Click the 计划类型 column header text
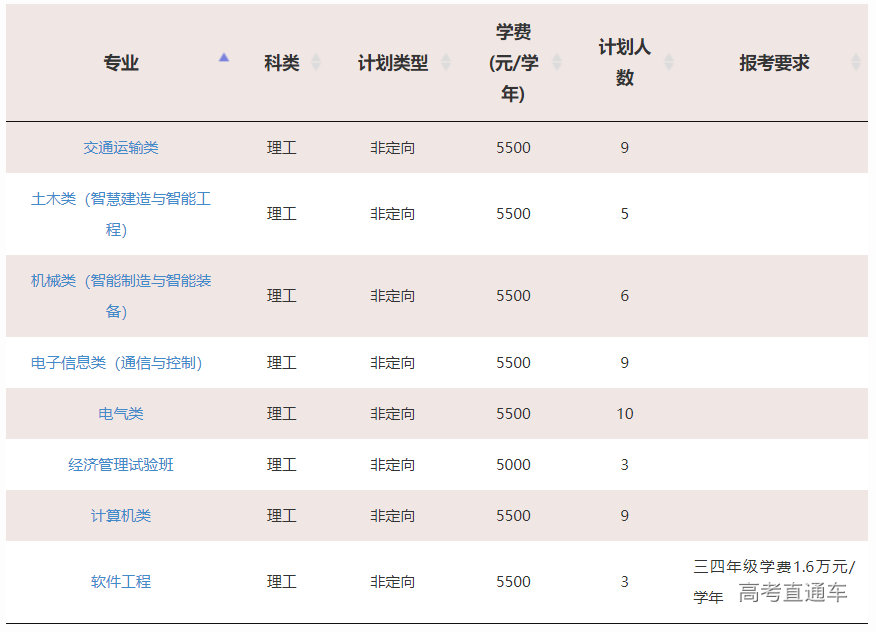876x632 pixels. [393, 63]
